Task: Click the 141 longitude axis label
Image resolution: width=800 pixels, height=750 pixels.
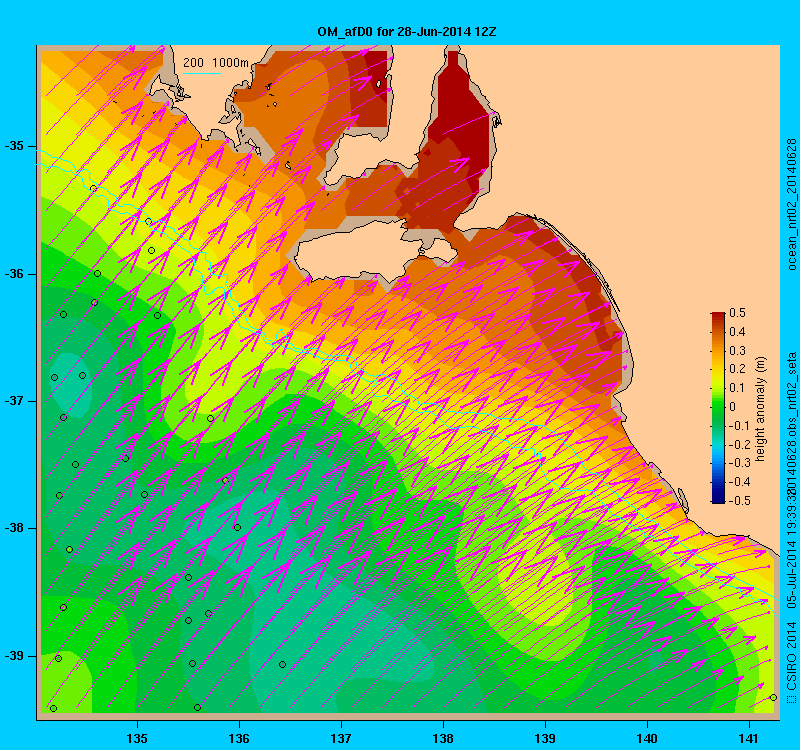Action: tap(749, 739)
